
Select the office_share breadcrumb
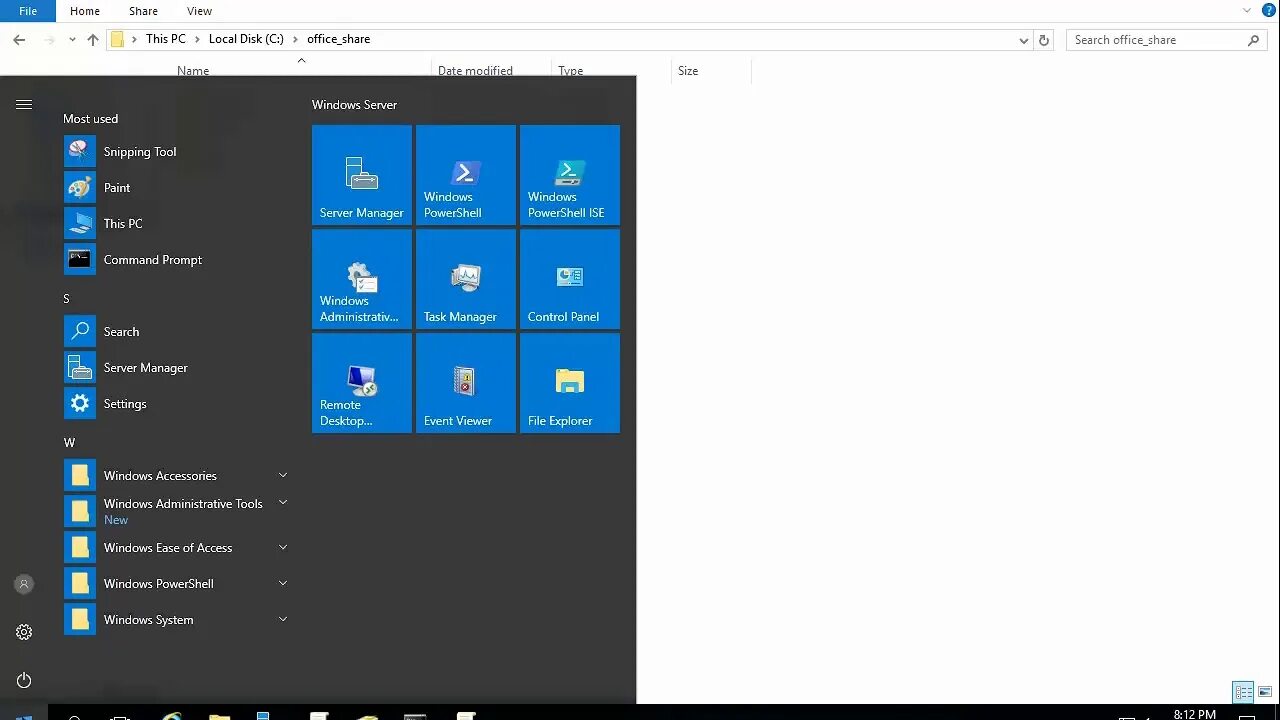338,39
